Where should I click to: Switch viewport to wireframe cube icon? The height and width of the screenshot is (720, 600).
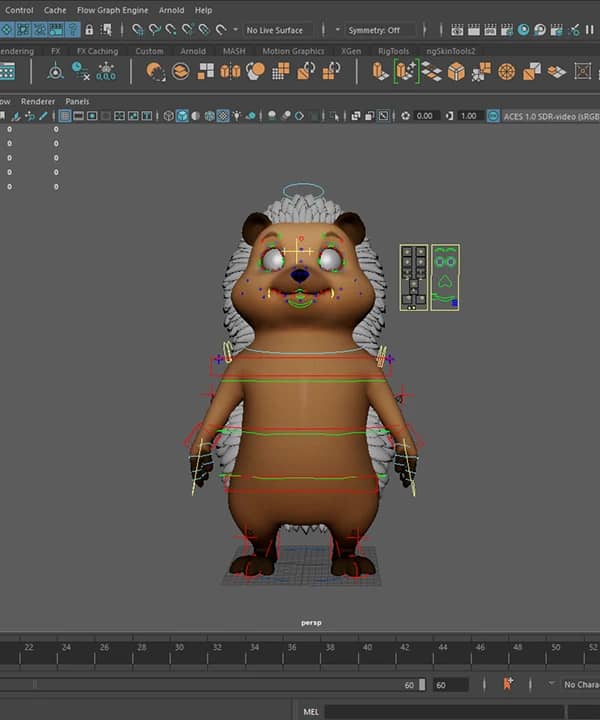point(168,116)
